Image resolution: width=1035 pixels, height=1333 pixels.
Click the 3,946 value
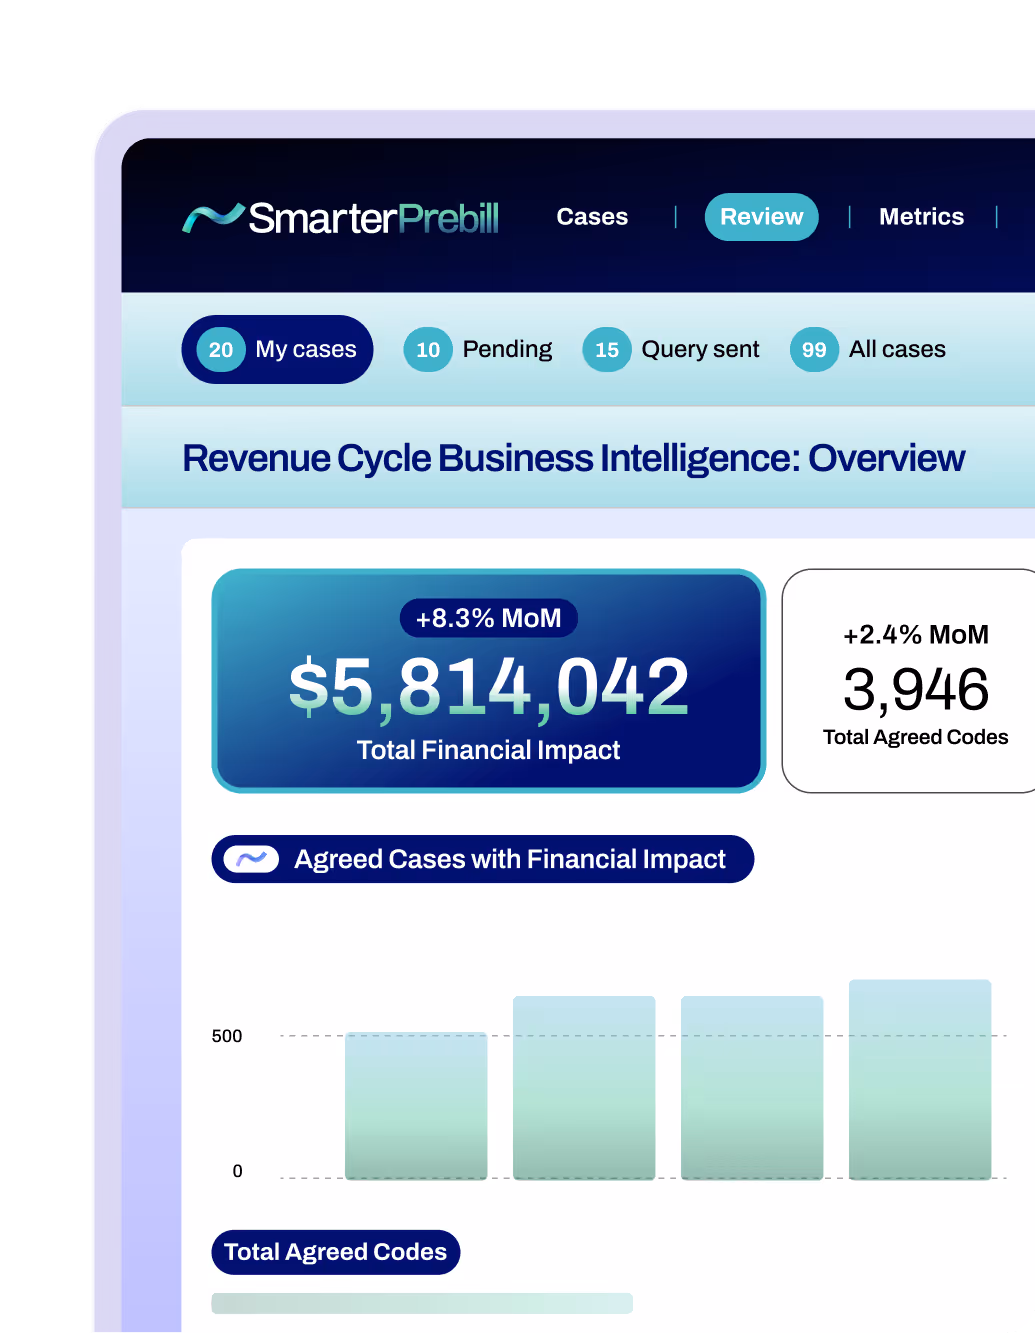916,690
